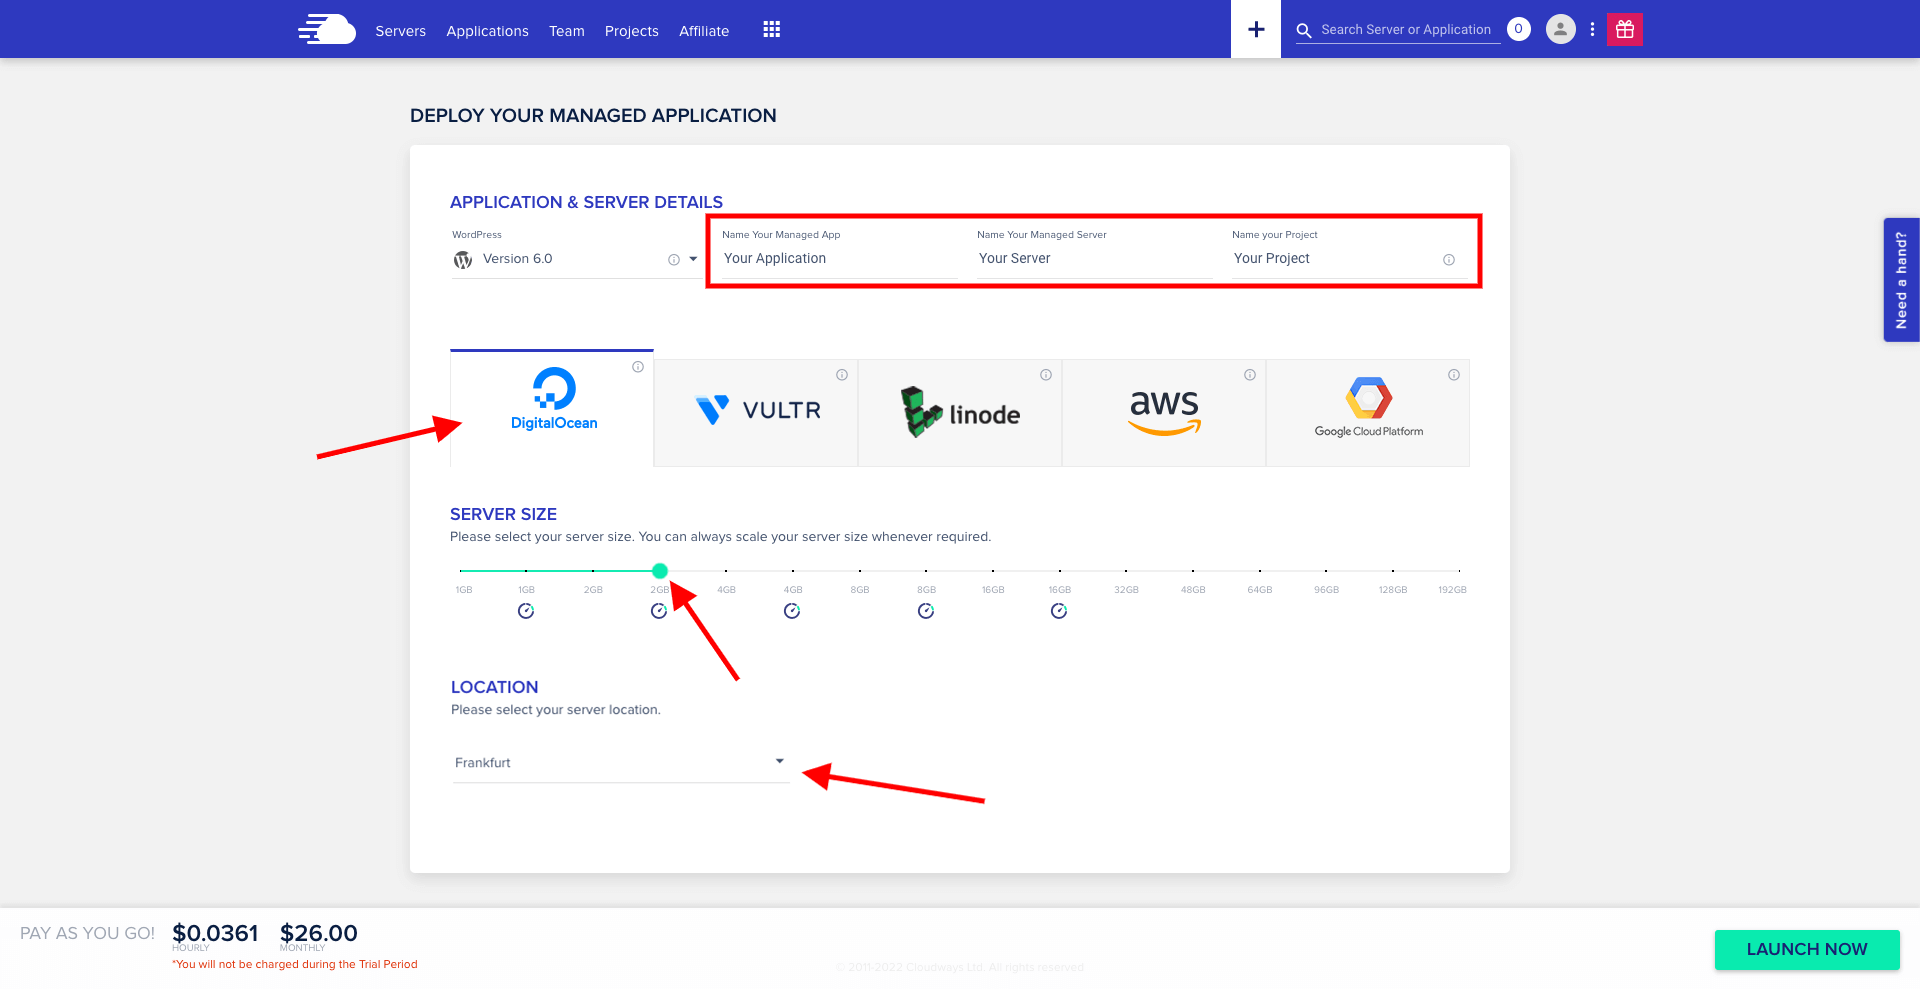Expand WordPress version dropdown arrow

click(x=693, y=259)
